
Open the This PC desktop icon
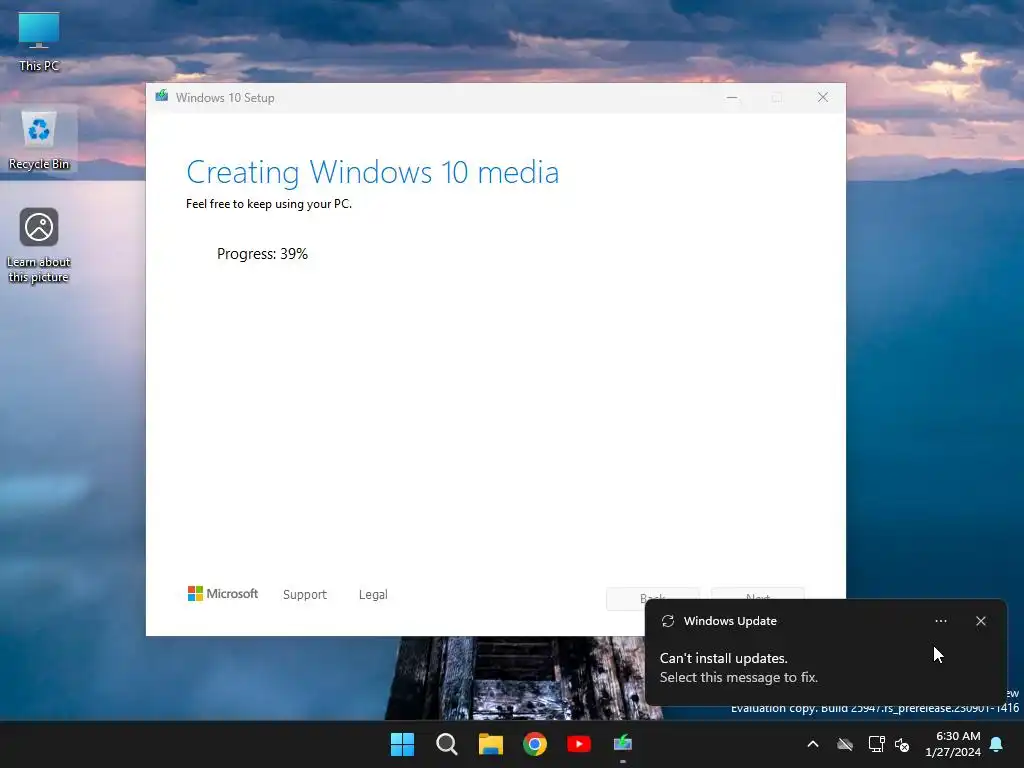coord(39,42)
